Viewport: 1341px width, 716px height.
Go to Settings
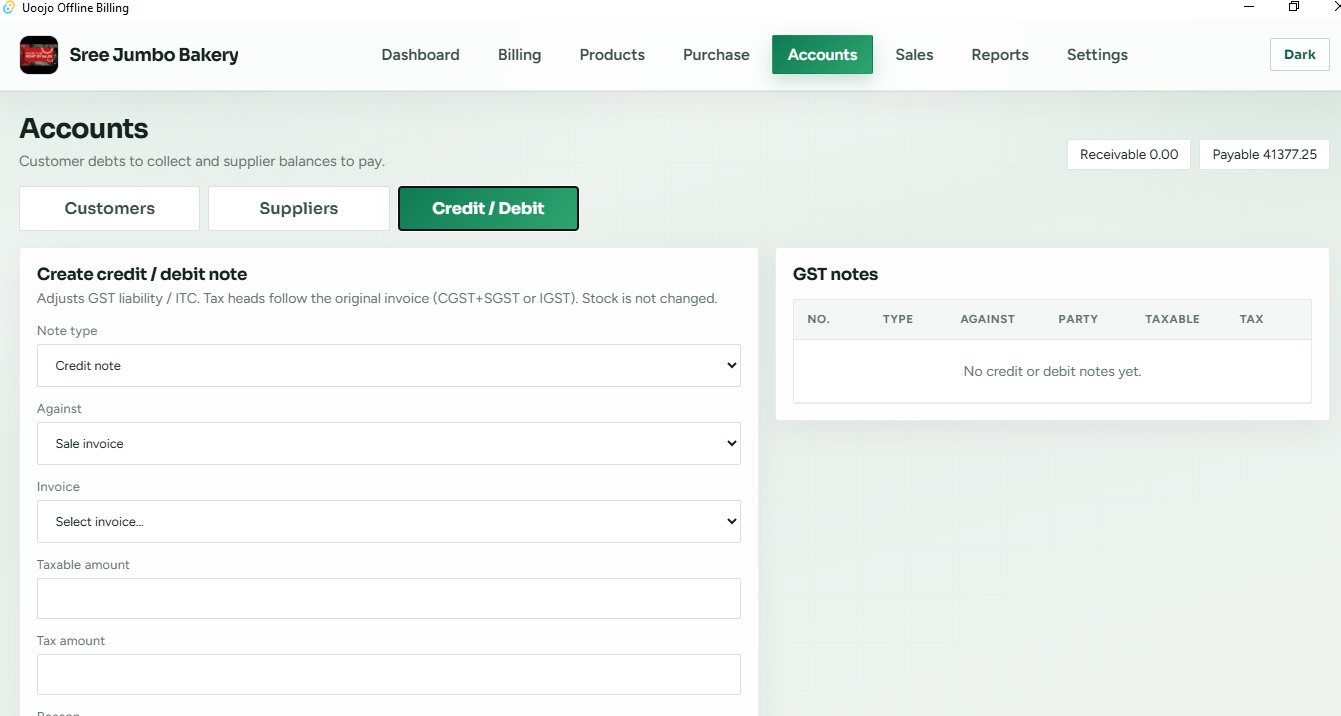[1097, 55]
